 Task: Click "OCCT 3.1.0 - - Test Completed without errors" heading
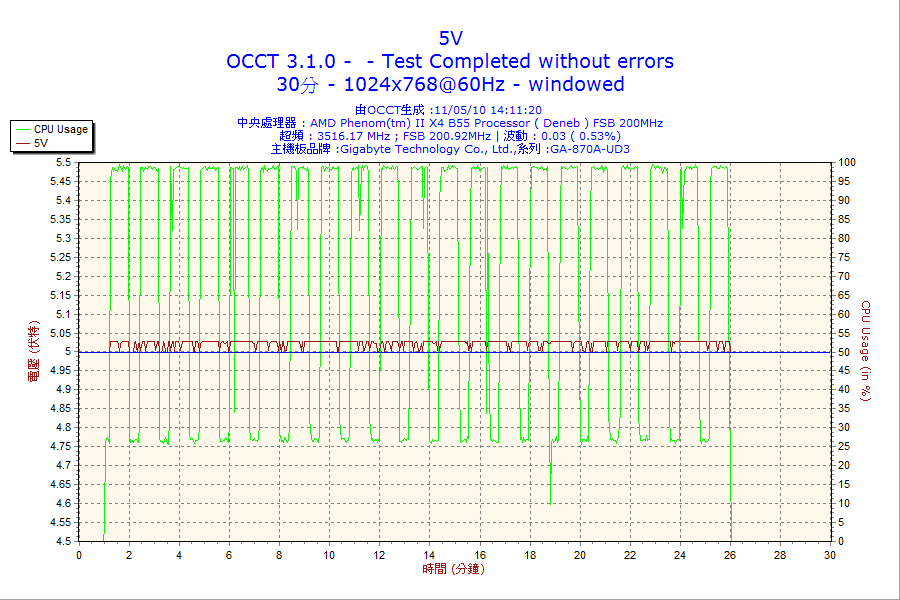pyautogui.click(x=450, y=61)
